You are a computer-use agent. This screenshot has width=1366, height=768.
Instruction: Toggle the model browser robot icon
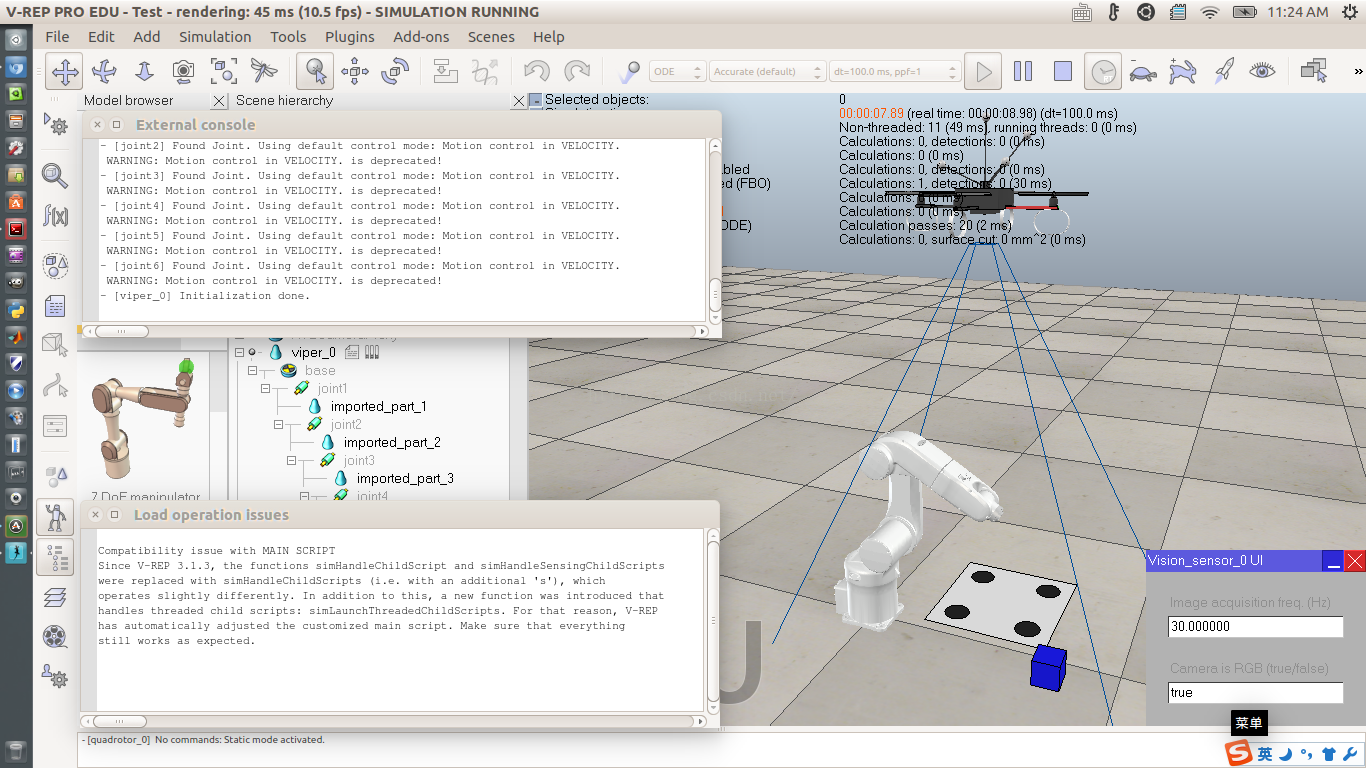pyautogui.click(x=55, y=517)
